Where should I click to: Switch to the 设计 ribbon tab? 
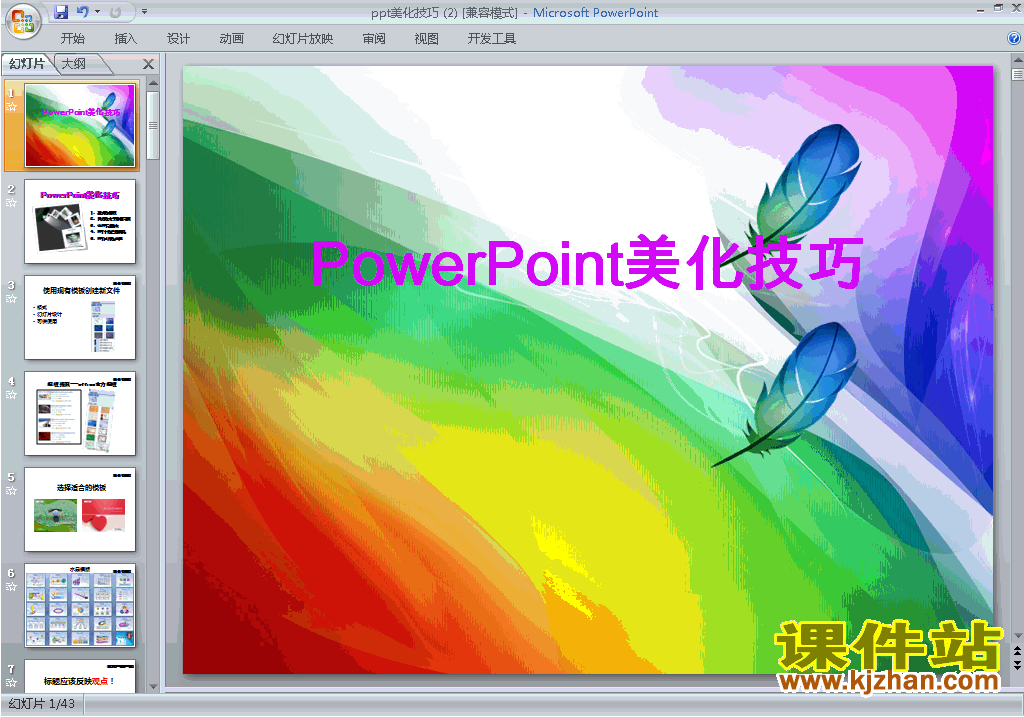click(x=178, y=39)
